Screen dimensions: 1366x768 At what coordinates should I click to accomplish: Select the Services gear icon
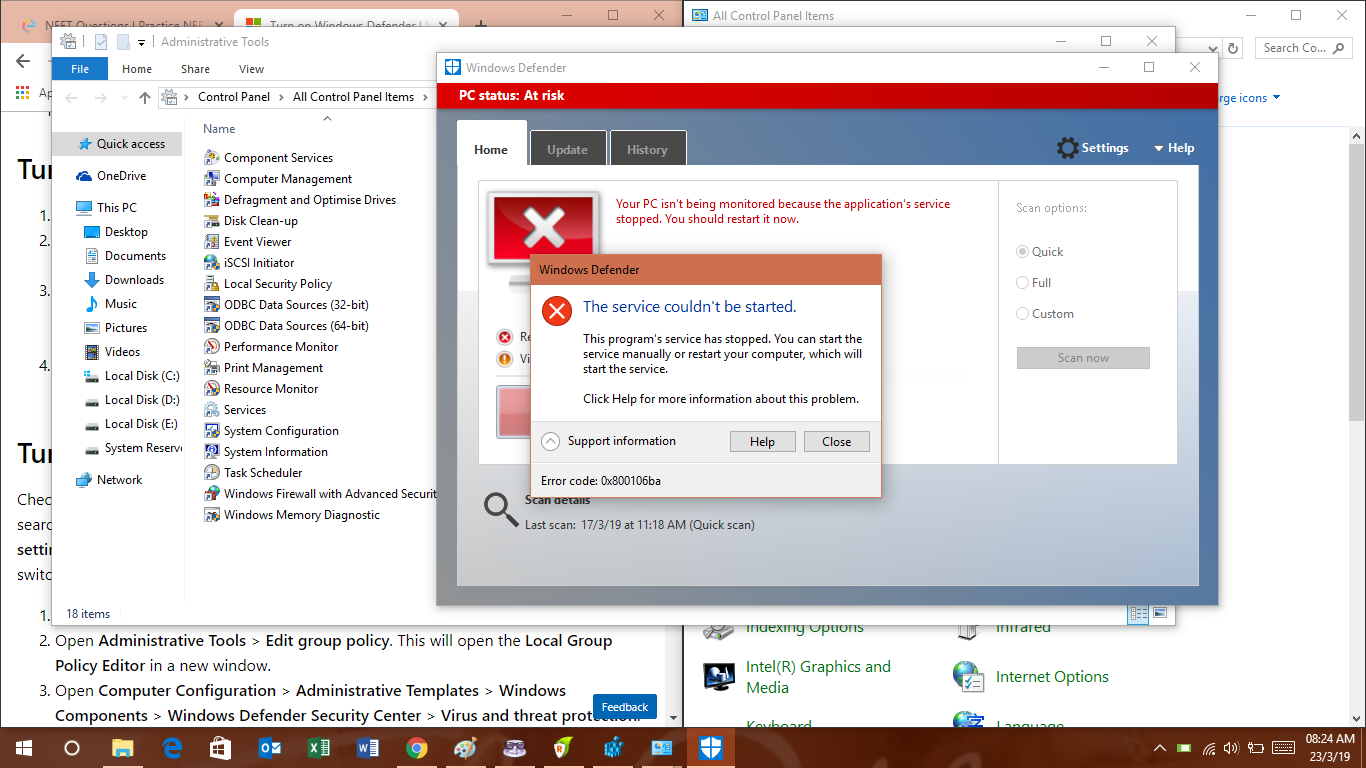click(x=212, y=409)
